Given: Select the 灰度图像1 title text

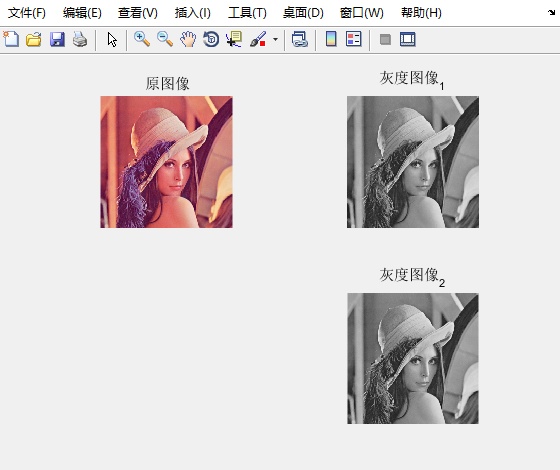Looking at the screenshot, I should tap(412, 80).
